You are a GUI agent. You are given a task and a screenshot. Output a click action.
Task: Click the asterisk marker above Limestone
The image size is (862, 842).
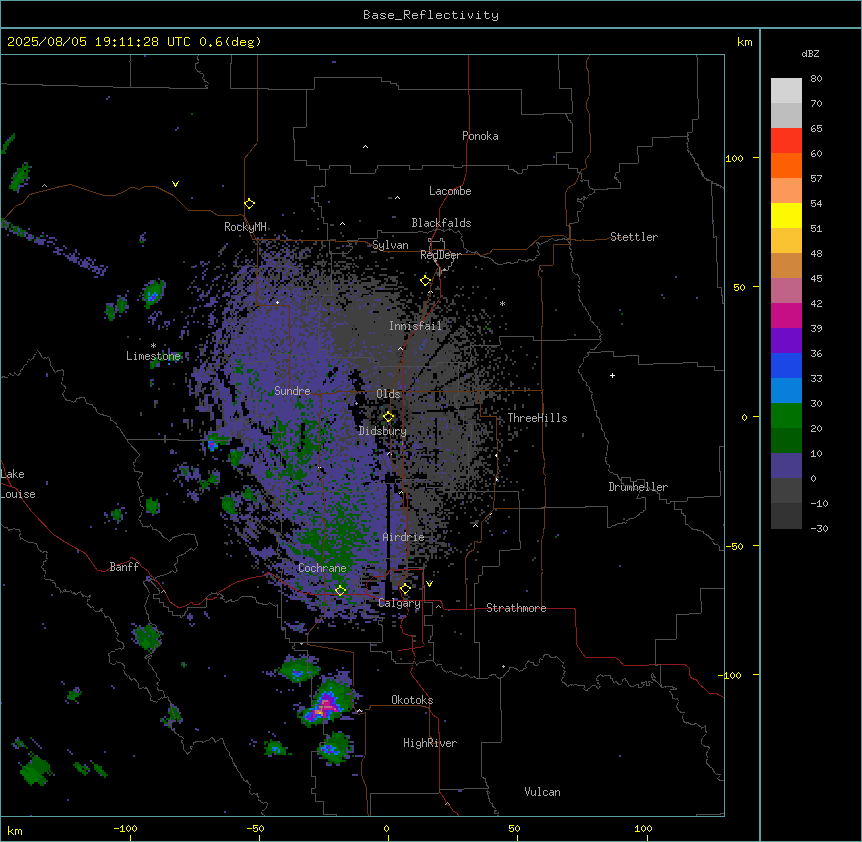pyautogui.click(x=153, y=346)
